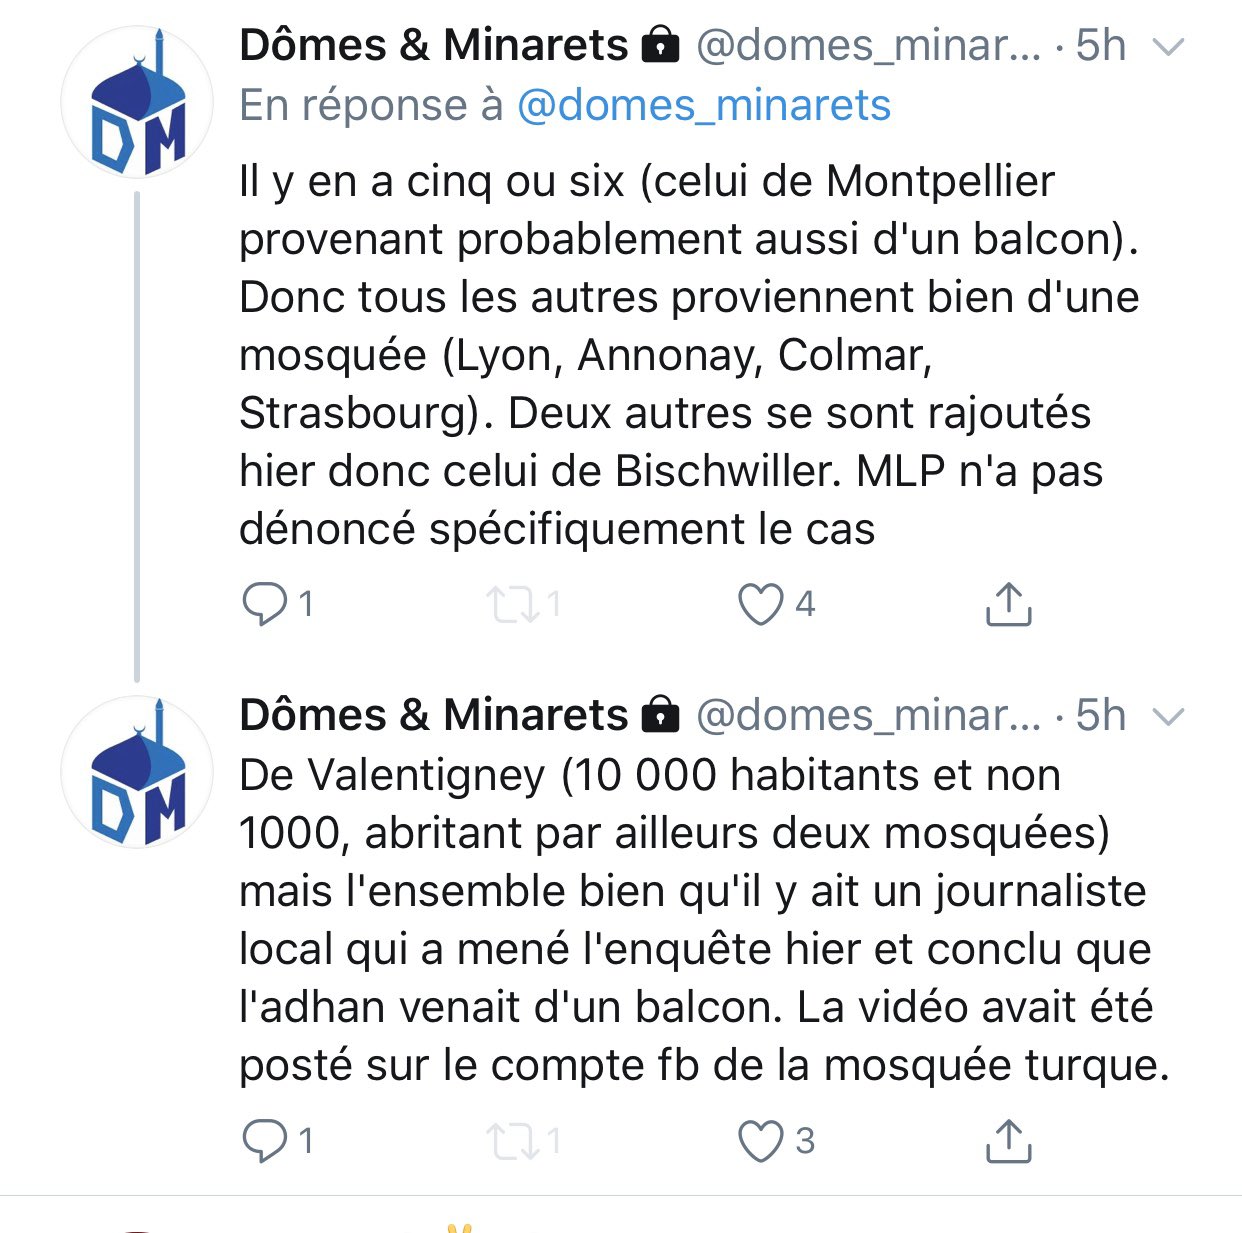The width and height of the screenshot is (1242, 1233).
Task: Open the first tweet's text about Montpellier
Action: (688, 355)
